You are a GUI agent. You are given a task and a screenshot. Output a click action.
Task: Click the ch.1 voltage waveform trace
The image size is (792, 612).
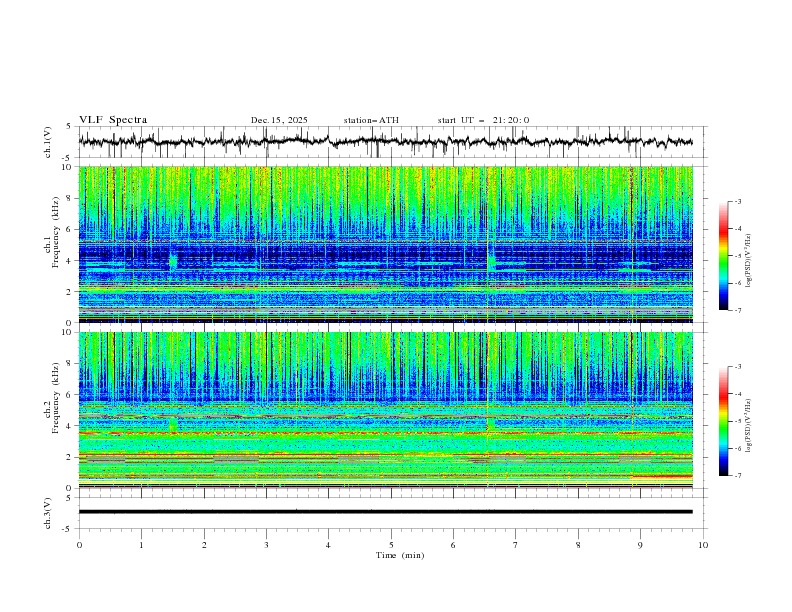click(386, 141)
